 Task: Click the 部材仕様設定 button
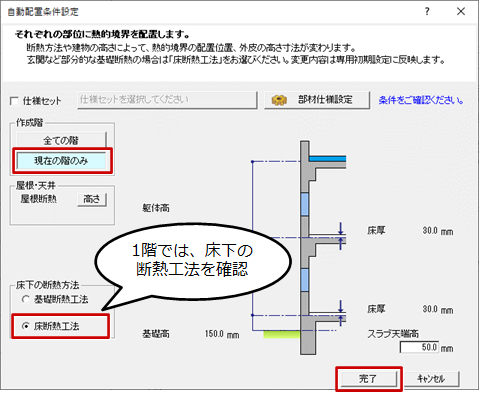317,100
